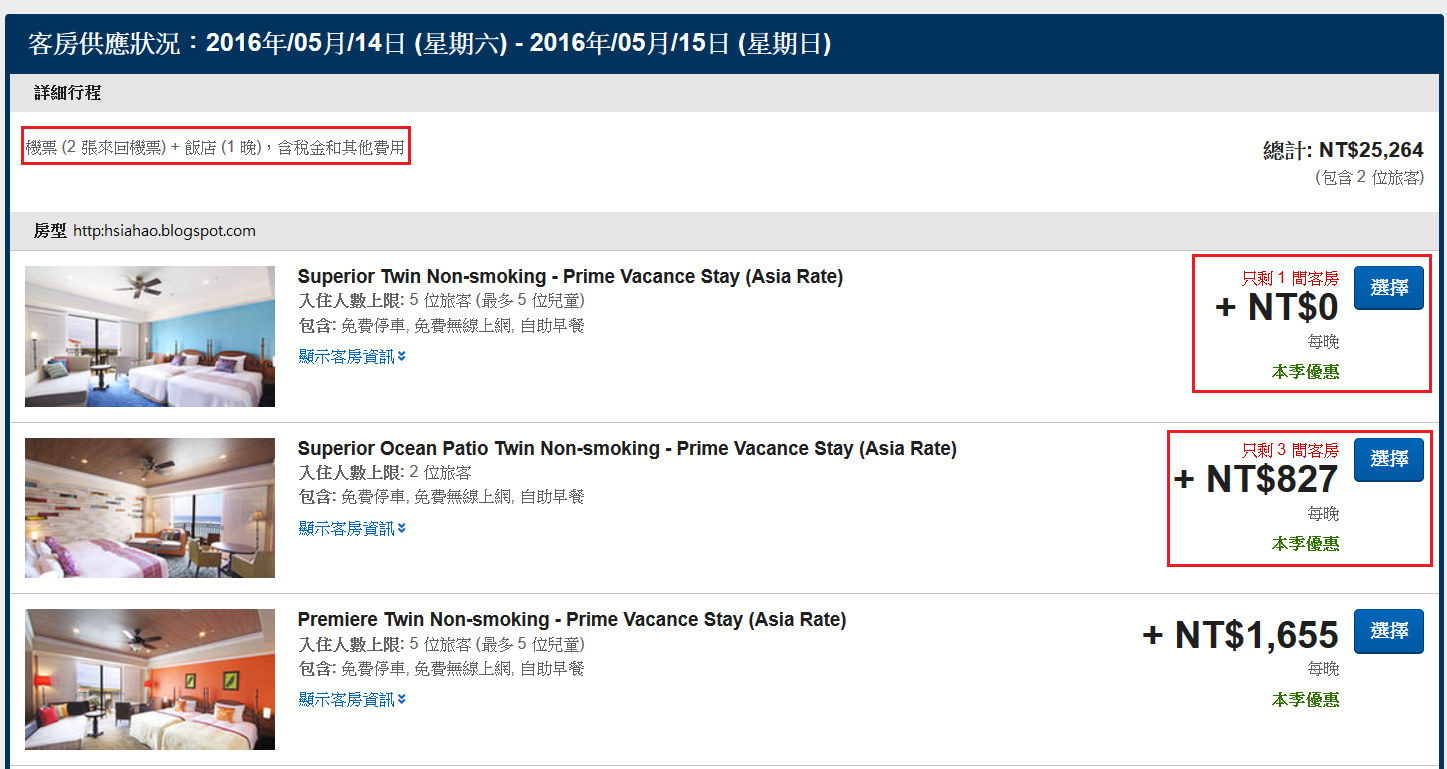Click the 詳細行程 section header
This screenshot has width=1447, height=769.
tap(67, 94)
